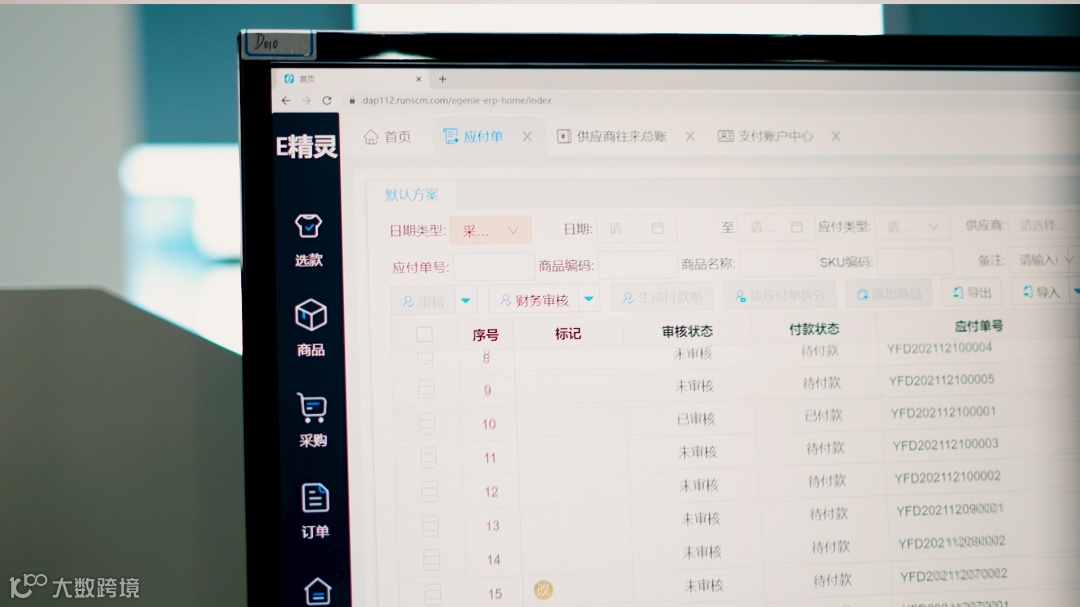Open the 应付类型 dropdown
This screenshot has height=607, width=1080.
click(x=912, y=226)
